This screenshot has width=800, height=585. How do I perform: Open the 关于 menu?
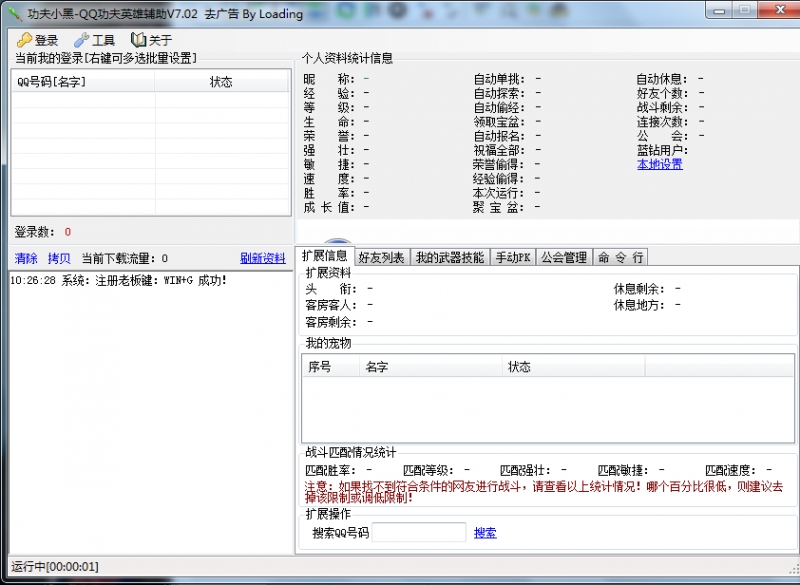pos(152,40)
